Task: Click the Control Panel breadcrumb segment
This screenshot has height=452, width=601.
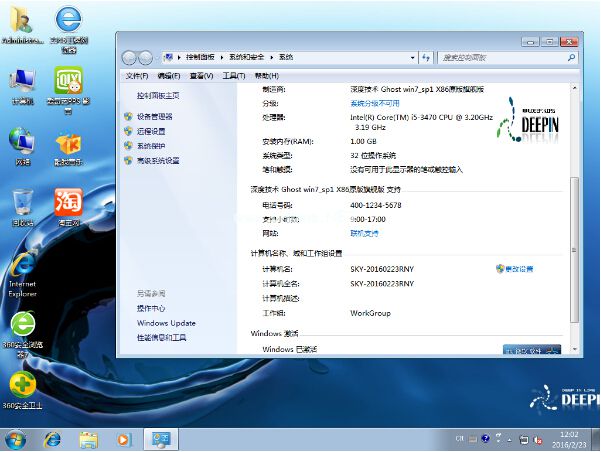Action: tap(200, 58)
